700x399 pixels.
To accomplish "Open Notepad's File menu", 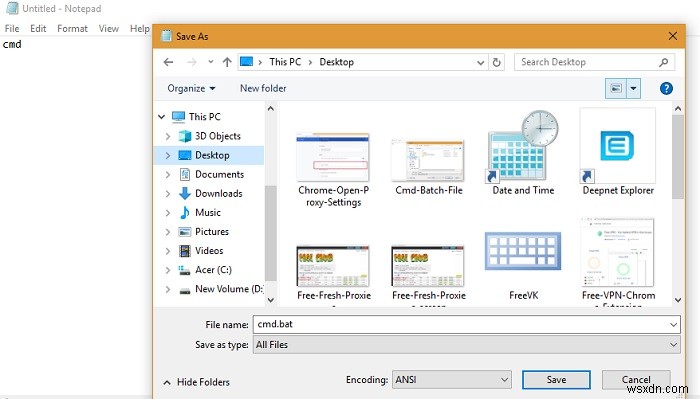I will point(12,29).
